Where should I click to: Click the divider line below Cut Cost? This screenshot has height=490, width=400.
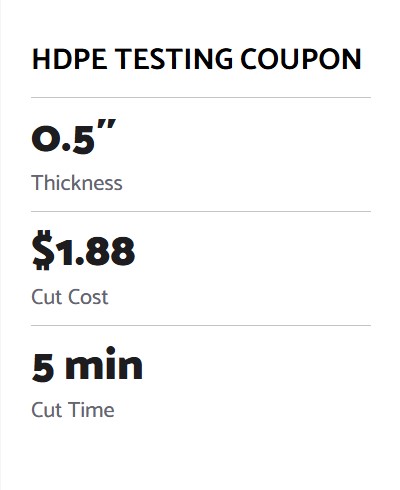tap(201, 325)
